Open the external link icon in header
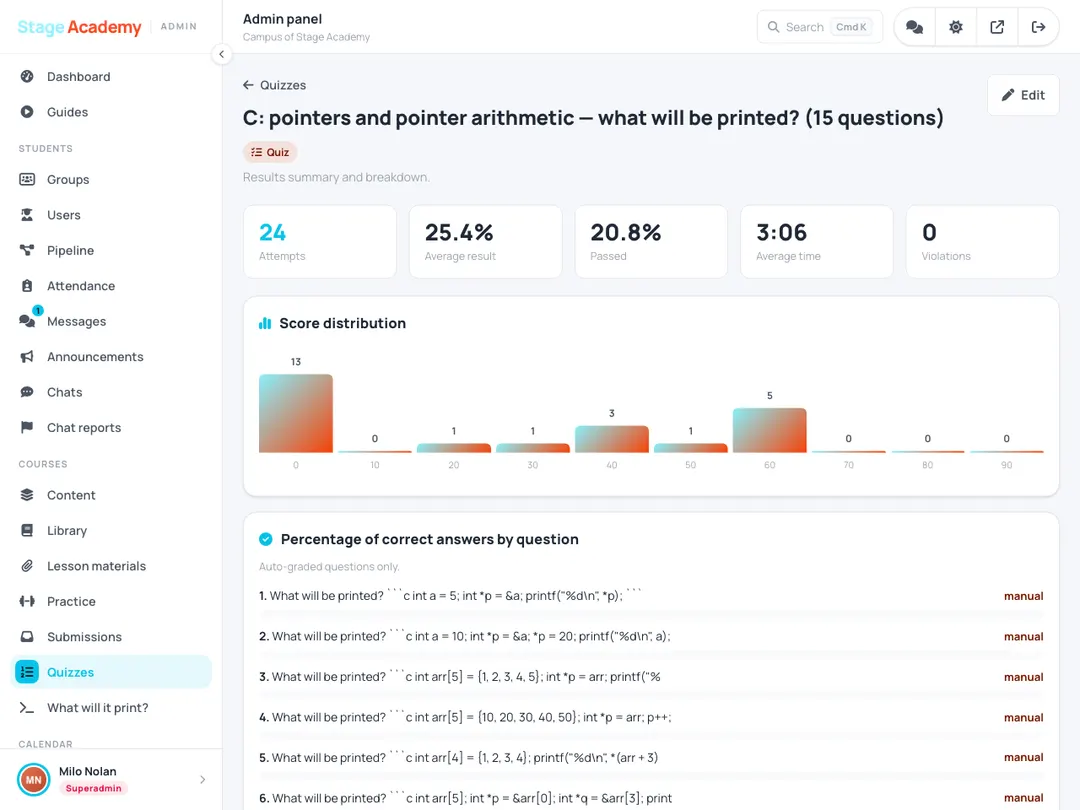 click(x=997, y=27)
